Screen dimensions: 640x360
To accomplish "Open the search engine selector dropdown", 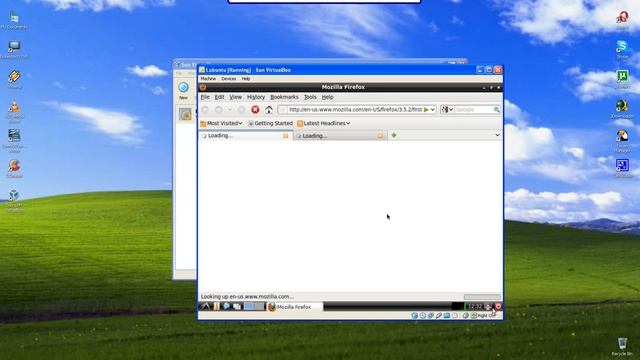I will pos(447,109).
